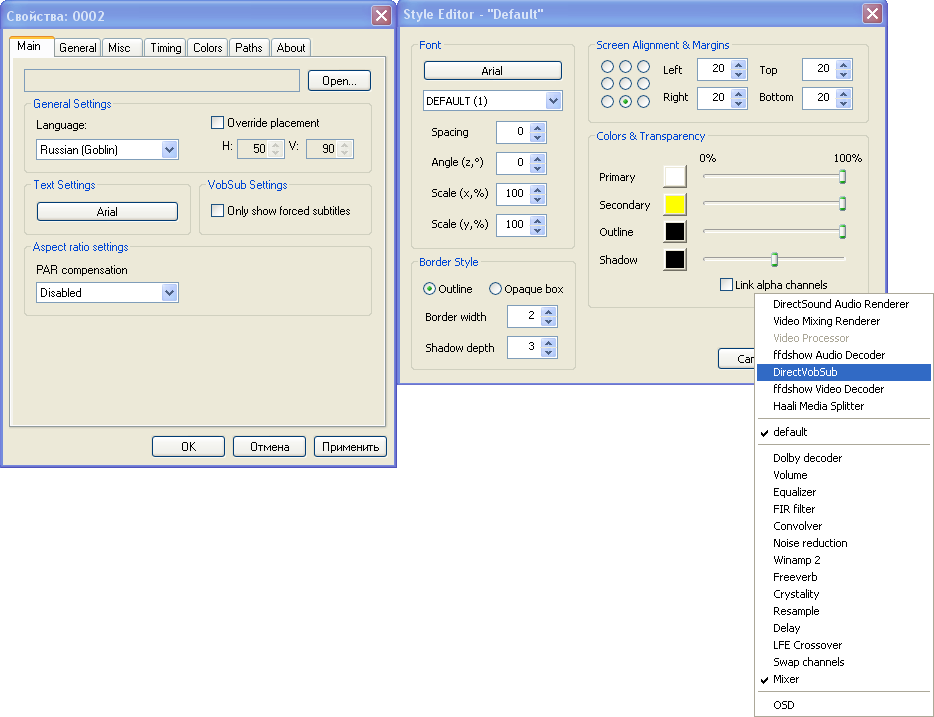Open the DEFAULT (1) charset dropdown

pyautogui.click(x=553, y=101)
